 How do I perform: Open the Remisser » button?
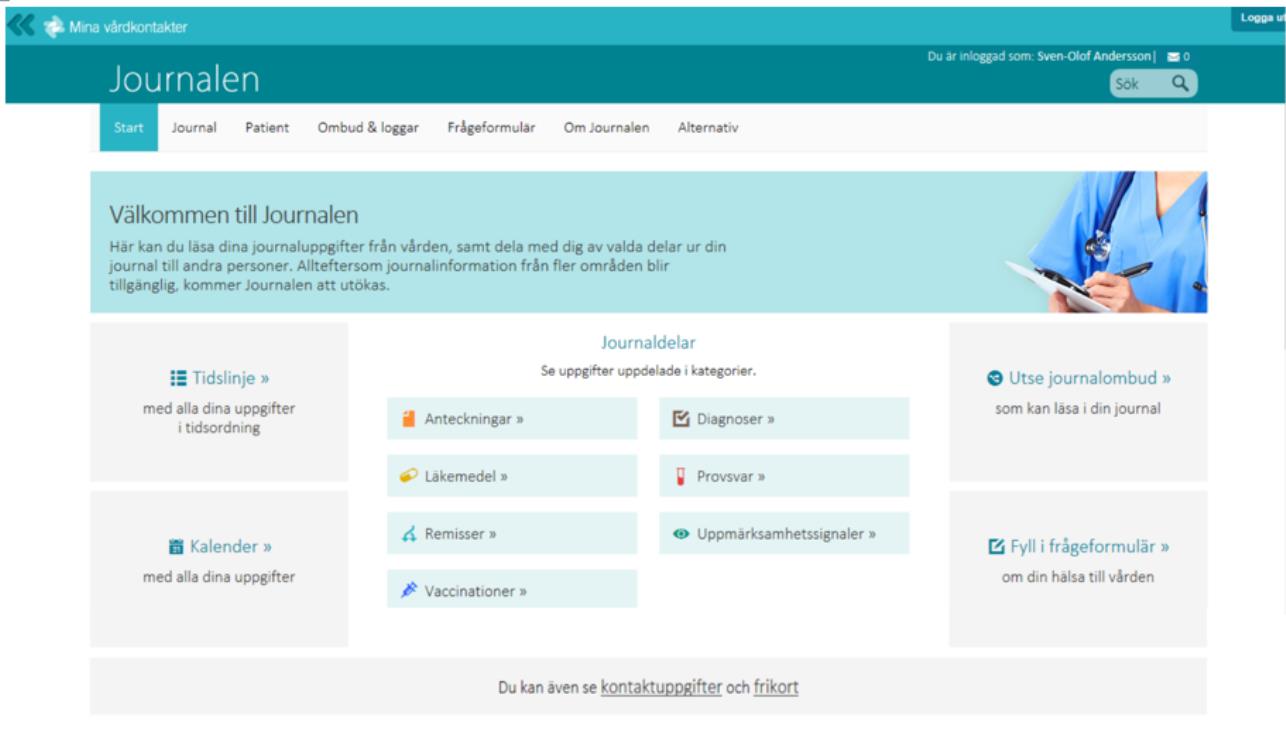click(512, 534)
